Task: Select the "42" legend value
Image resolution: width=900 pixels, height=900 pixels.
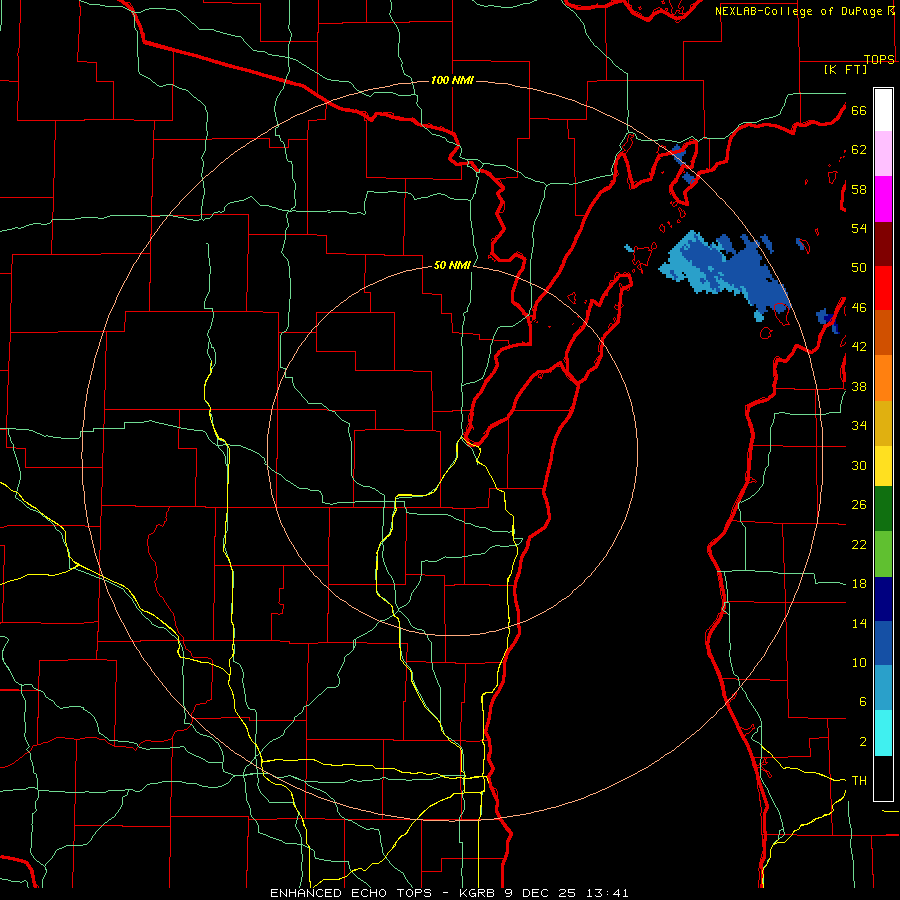Action: 859,347
